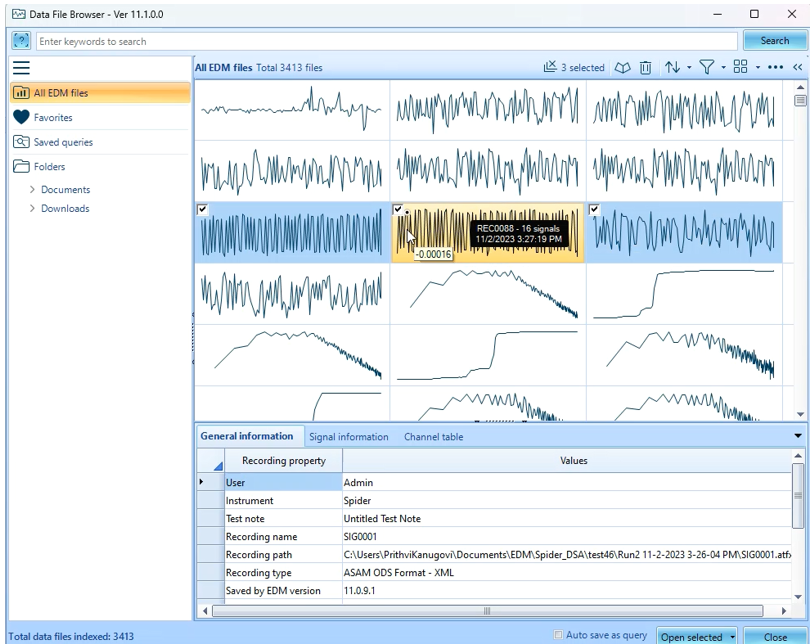This screenshot has width=811, height=644.
Task: Filter files with the funnel icon
Action: (707, 68)
